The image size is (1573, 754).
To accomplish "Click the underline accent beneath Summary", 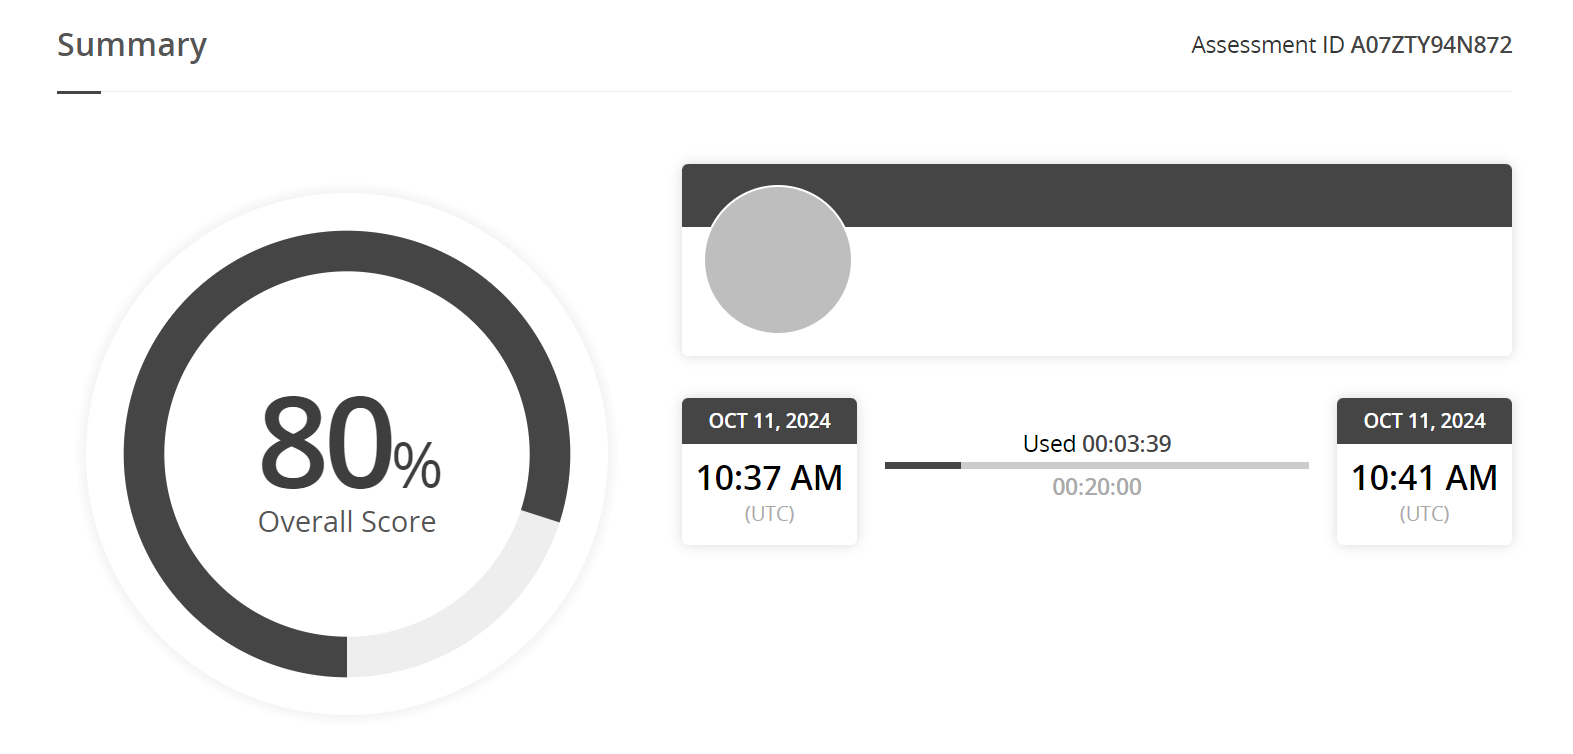I will (79, 92).
